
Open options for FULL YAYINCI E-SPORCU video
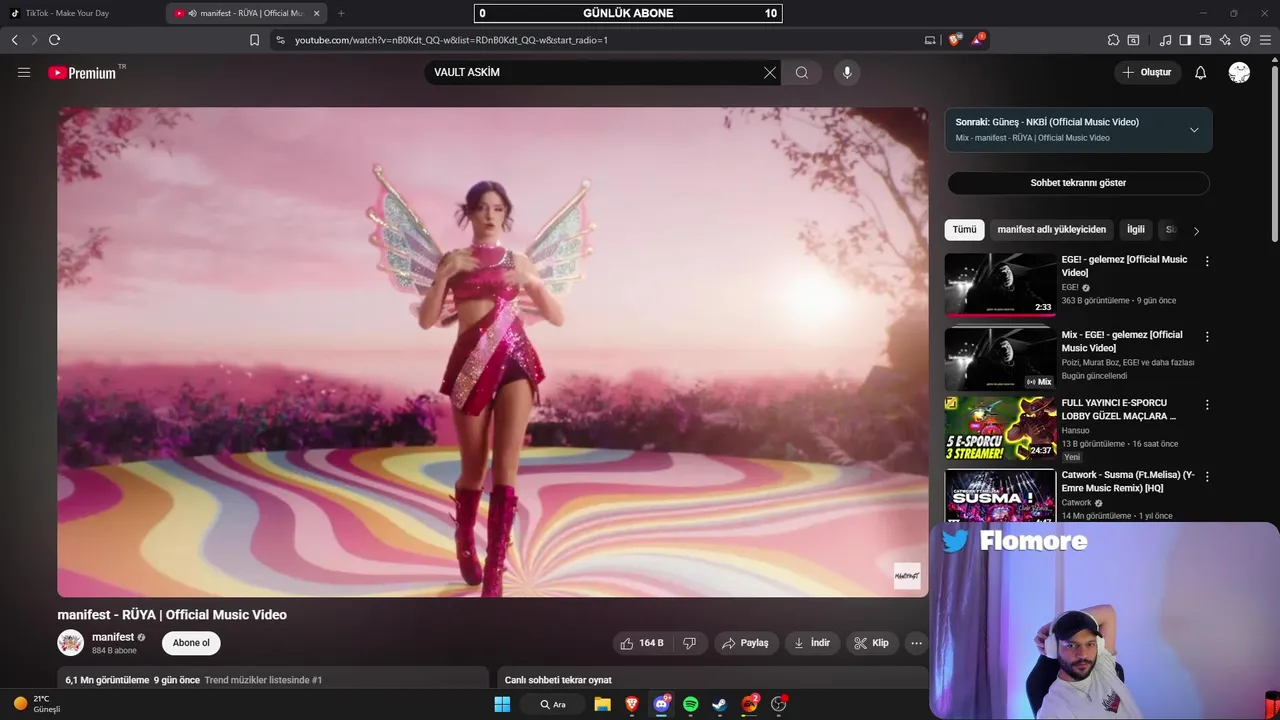1207,405
